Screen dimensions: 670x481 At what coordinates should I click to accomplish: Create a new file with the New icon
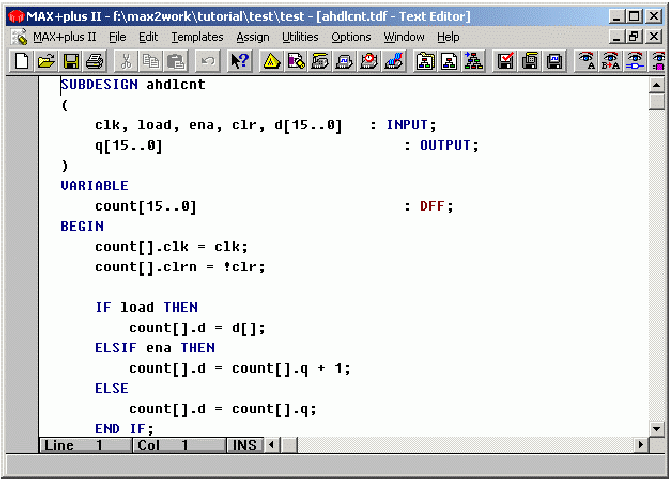point(21,62)
